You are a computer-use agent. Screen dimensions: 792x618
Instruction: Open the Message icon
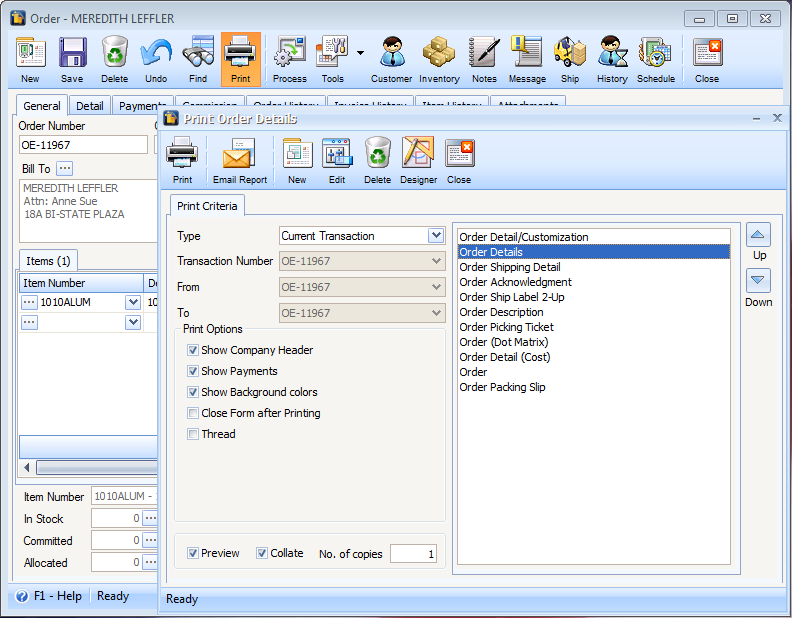(x=527, y=59)
